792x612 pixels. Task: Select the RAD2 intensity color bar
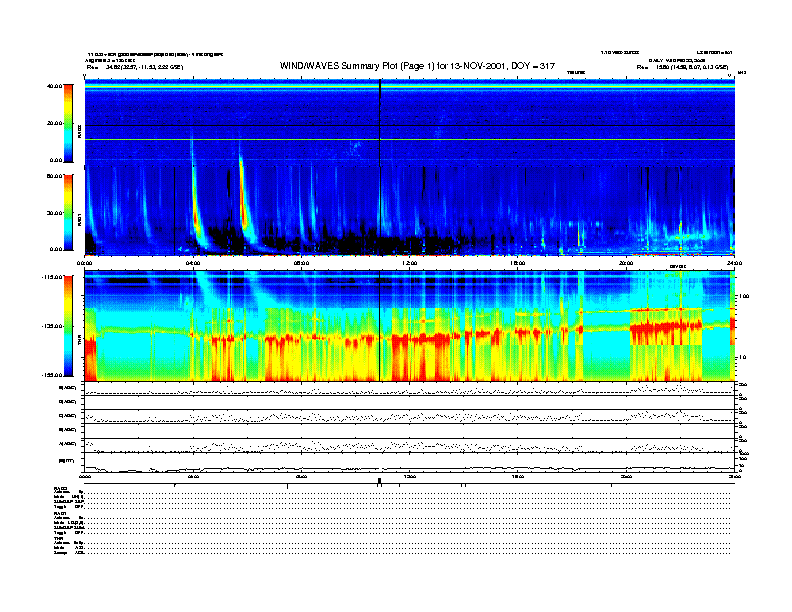[x=68, y=123]
